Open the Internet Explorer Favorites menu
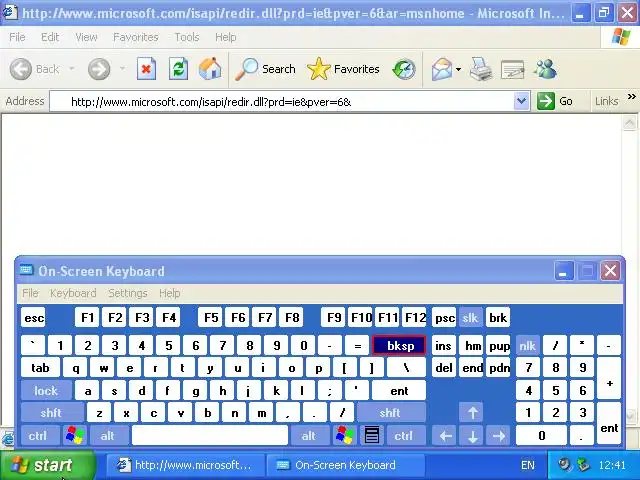The width and height of the screenshot is (640, 480). [136, 37]
